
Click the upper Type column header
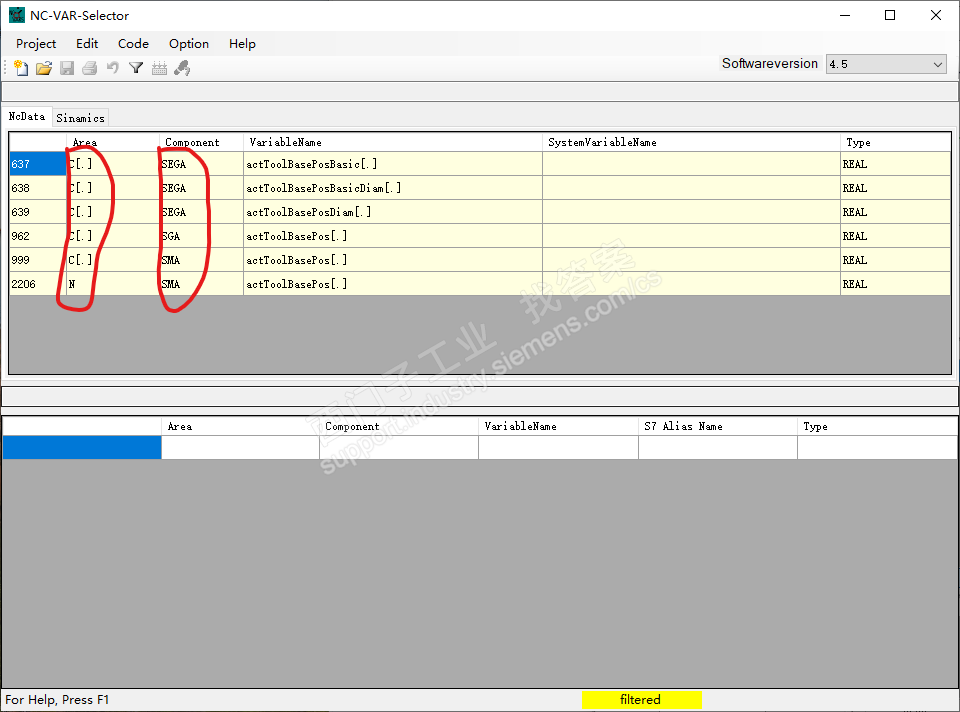click(896, 142)
